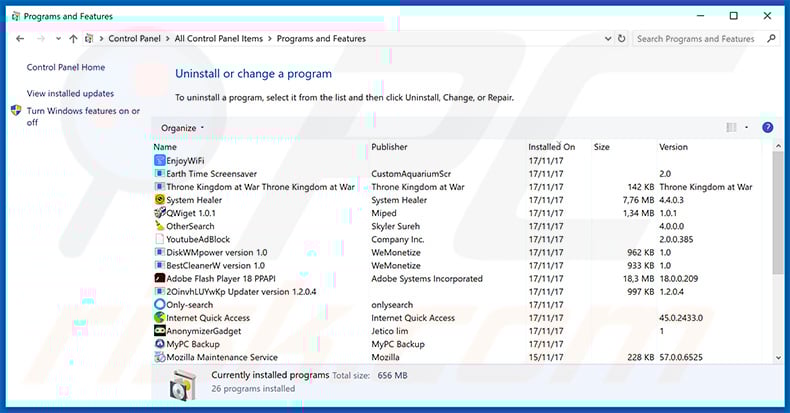Click the Jetico lim publisher cell

click(x=389, y=331)
